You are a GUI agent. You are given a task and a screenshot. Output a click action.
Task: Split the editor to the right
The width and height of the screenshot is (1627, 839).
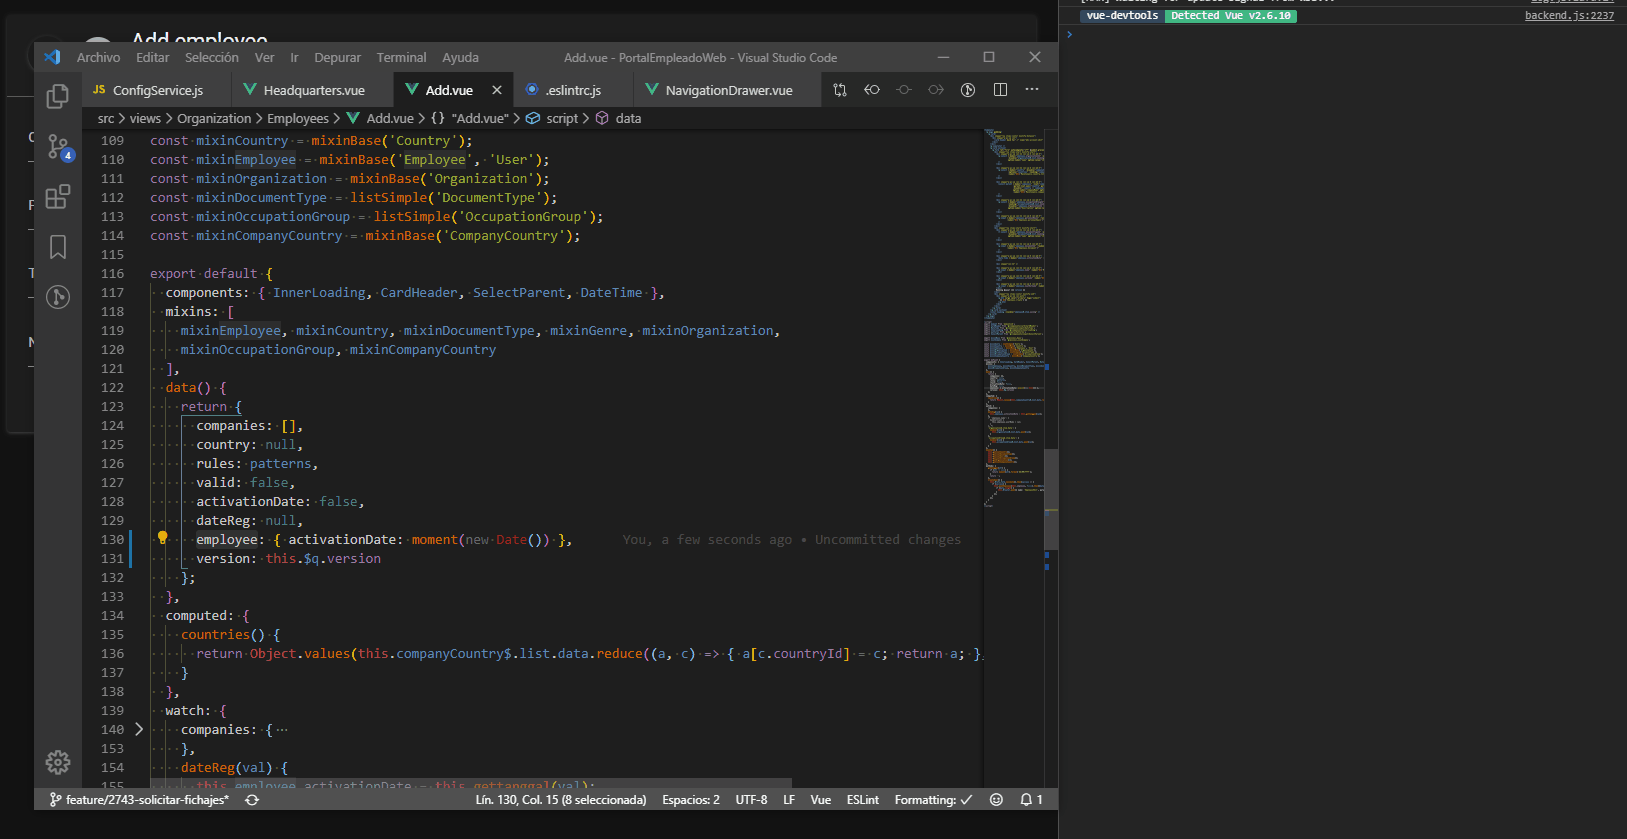point(1000,90)
